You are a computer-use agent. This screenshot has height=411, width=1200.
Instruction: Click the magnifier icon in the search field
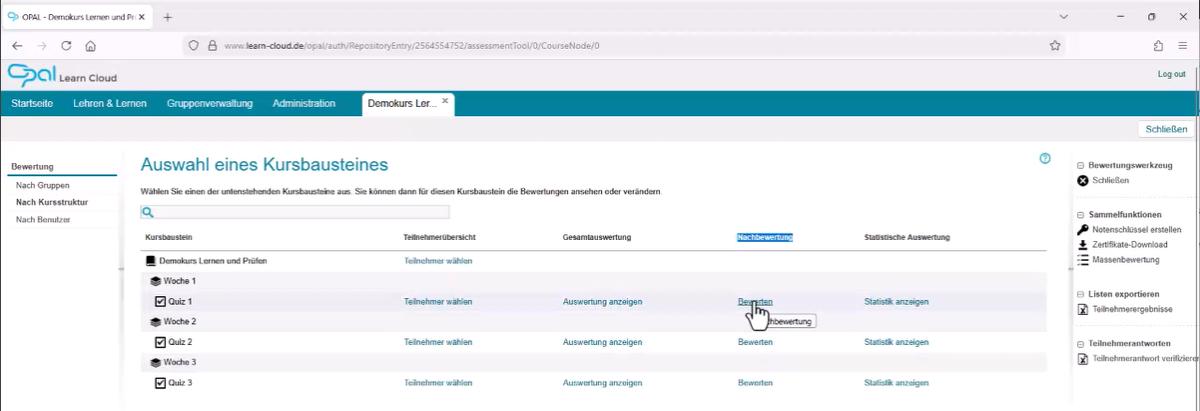[147, 212]
